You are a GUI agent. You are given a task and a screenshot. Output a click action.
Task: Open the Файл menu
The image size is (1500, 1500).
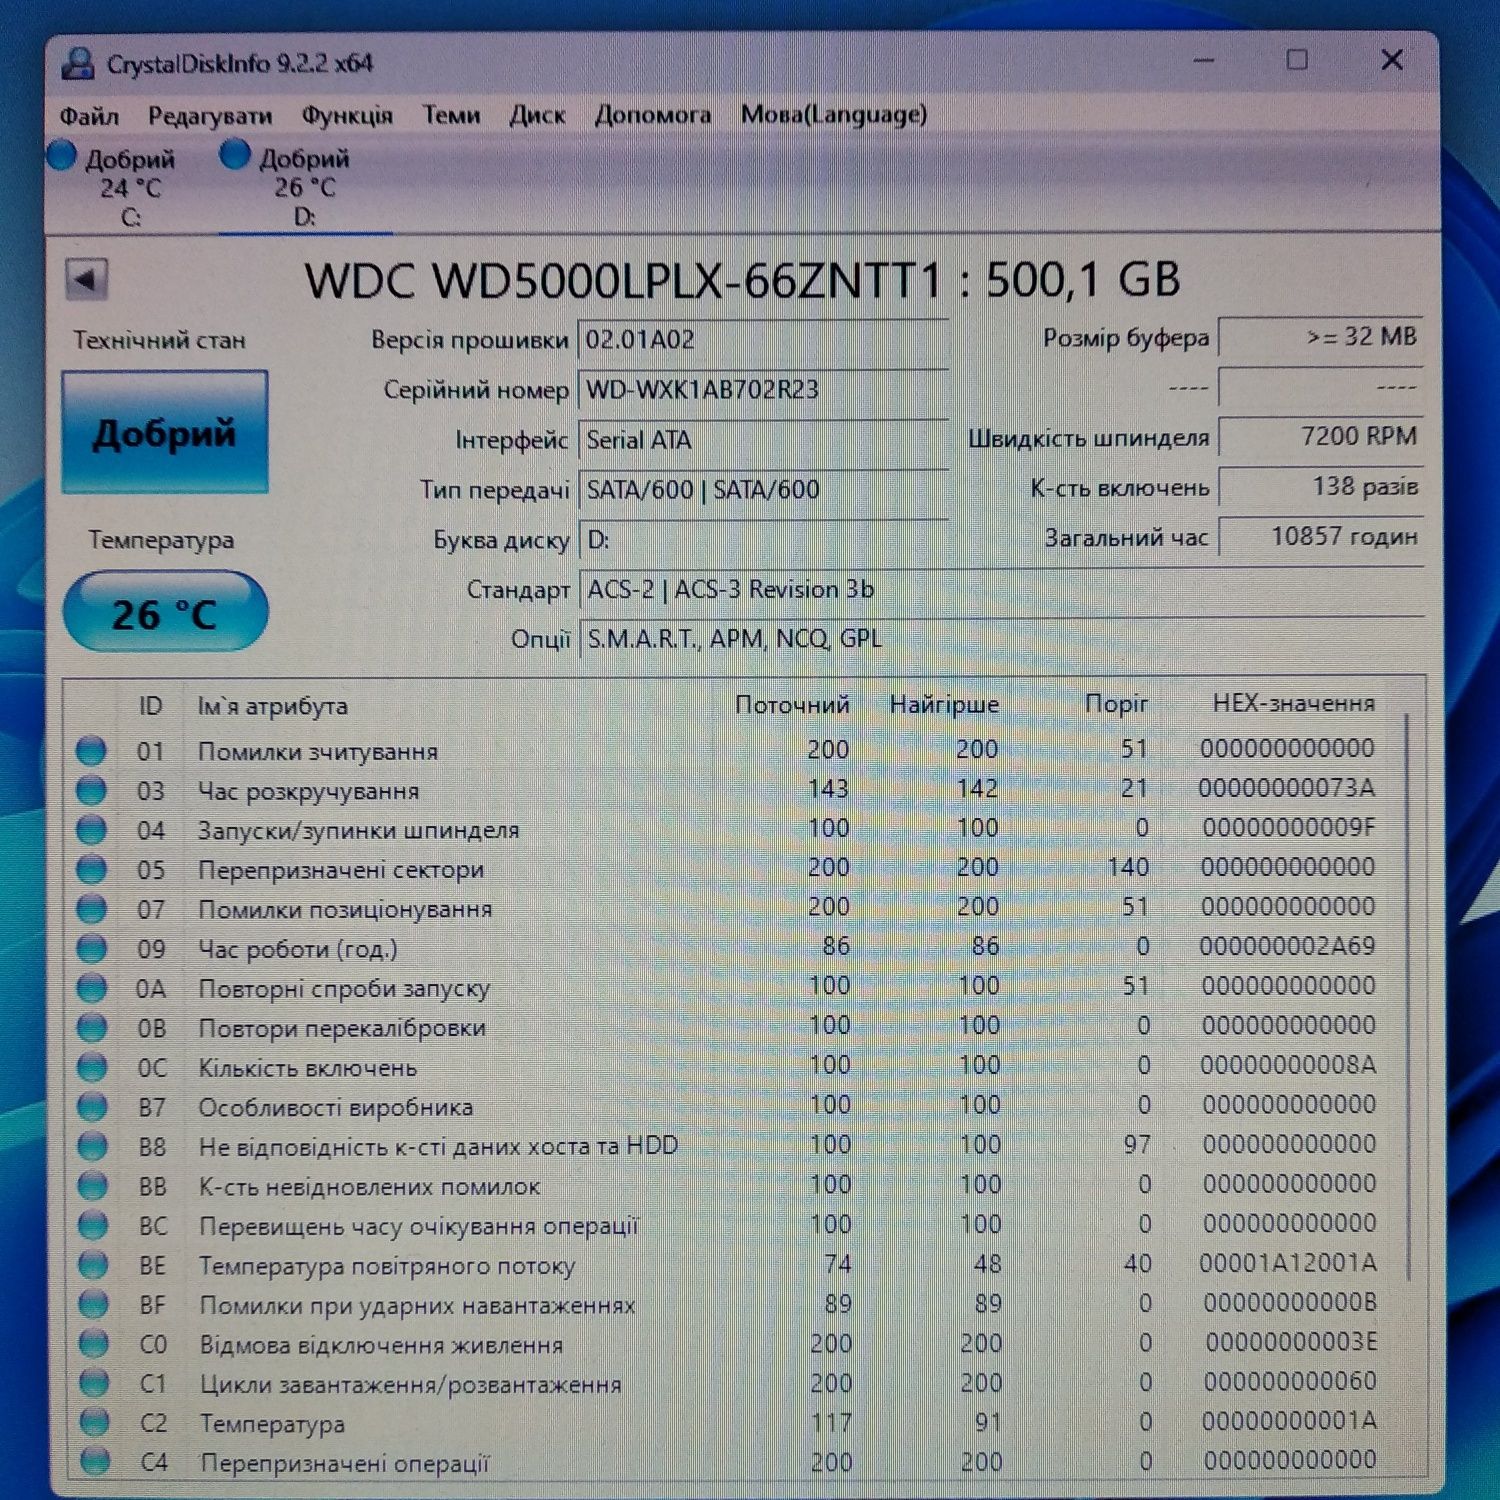[x=89, y=116]
